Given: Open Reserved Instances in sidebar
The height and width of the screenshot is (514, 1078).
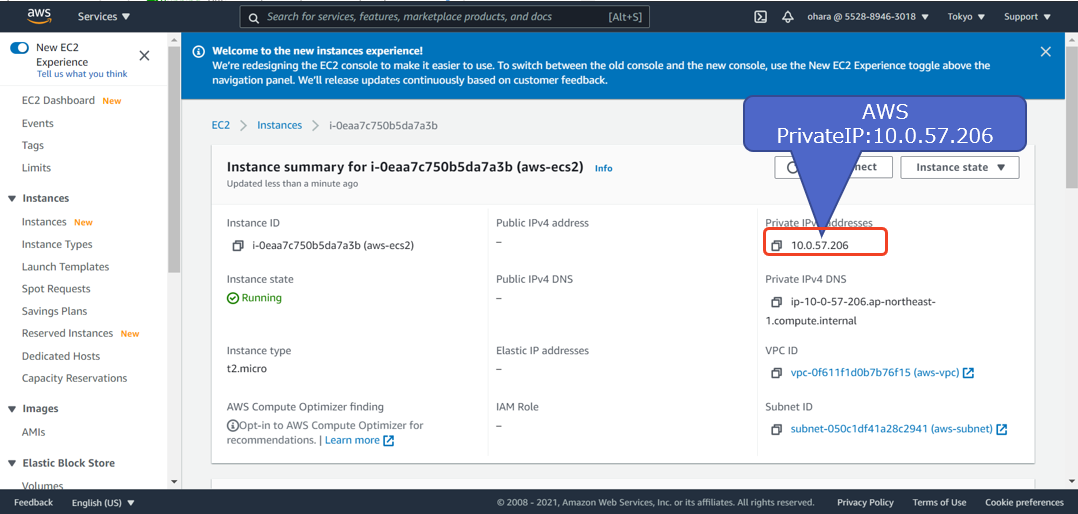Looking at the screenshot, I should 67,333.
